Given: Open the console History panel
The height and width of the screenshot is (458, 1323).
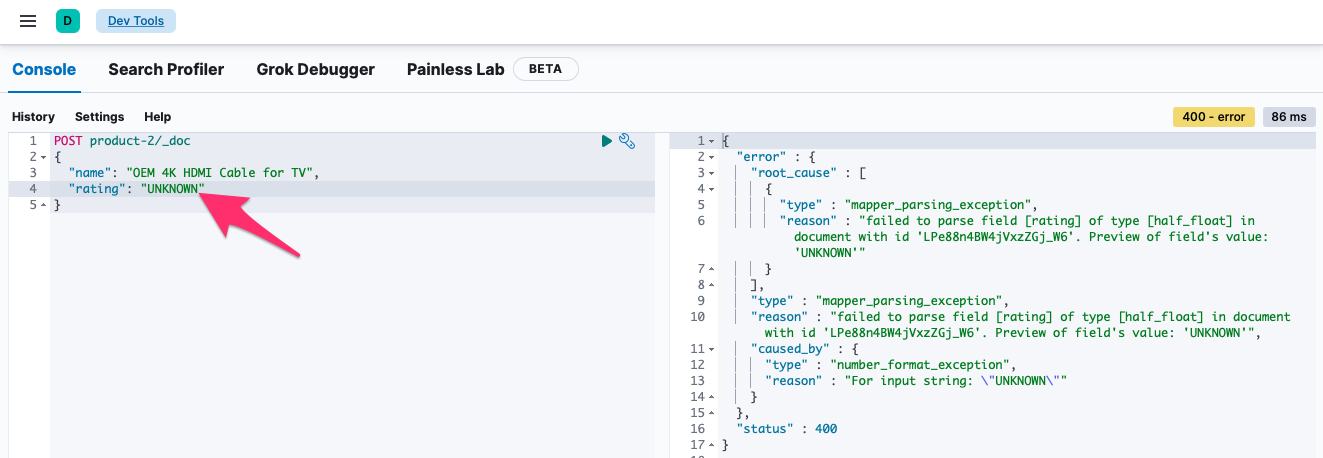Looking at the screenshot, I should [33, 117].
